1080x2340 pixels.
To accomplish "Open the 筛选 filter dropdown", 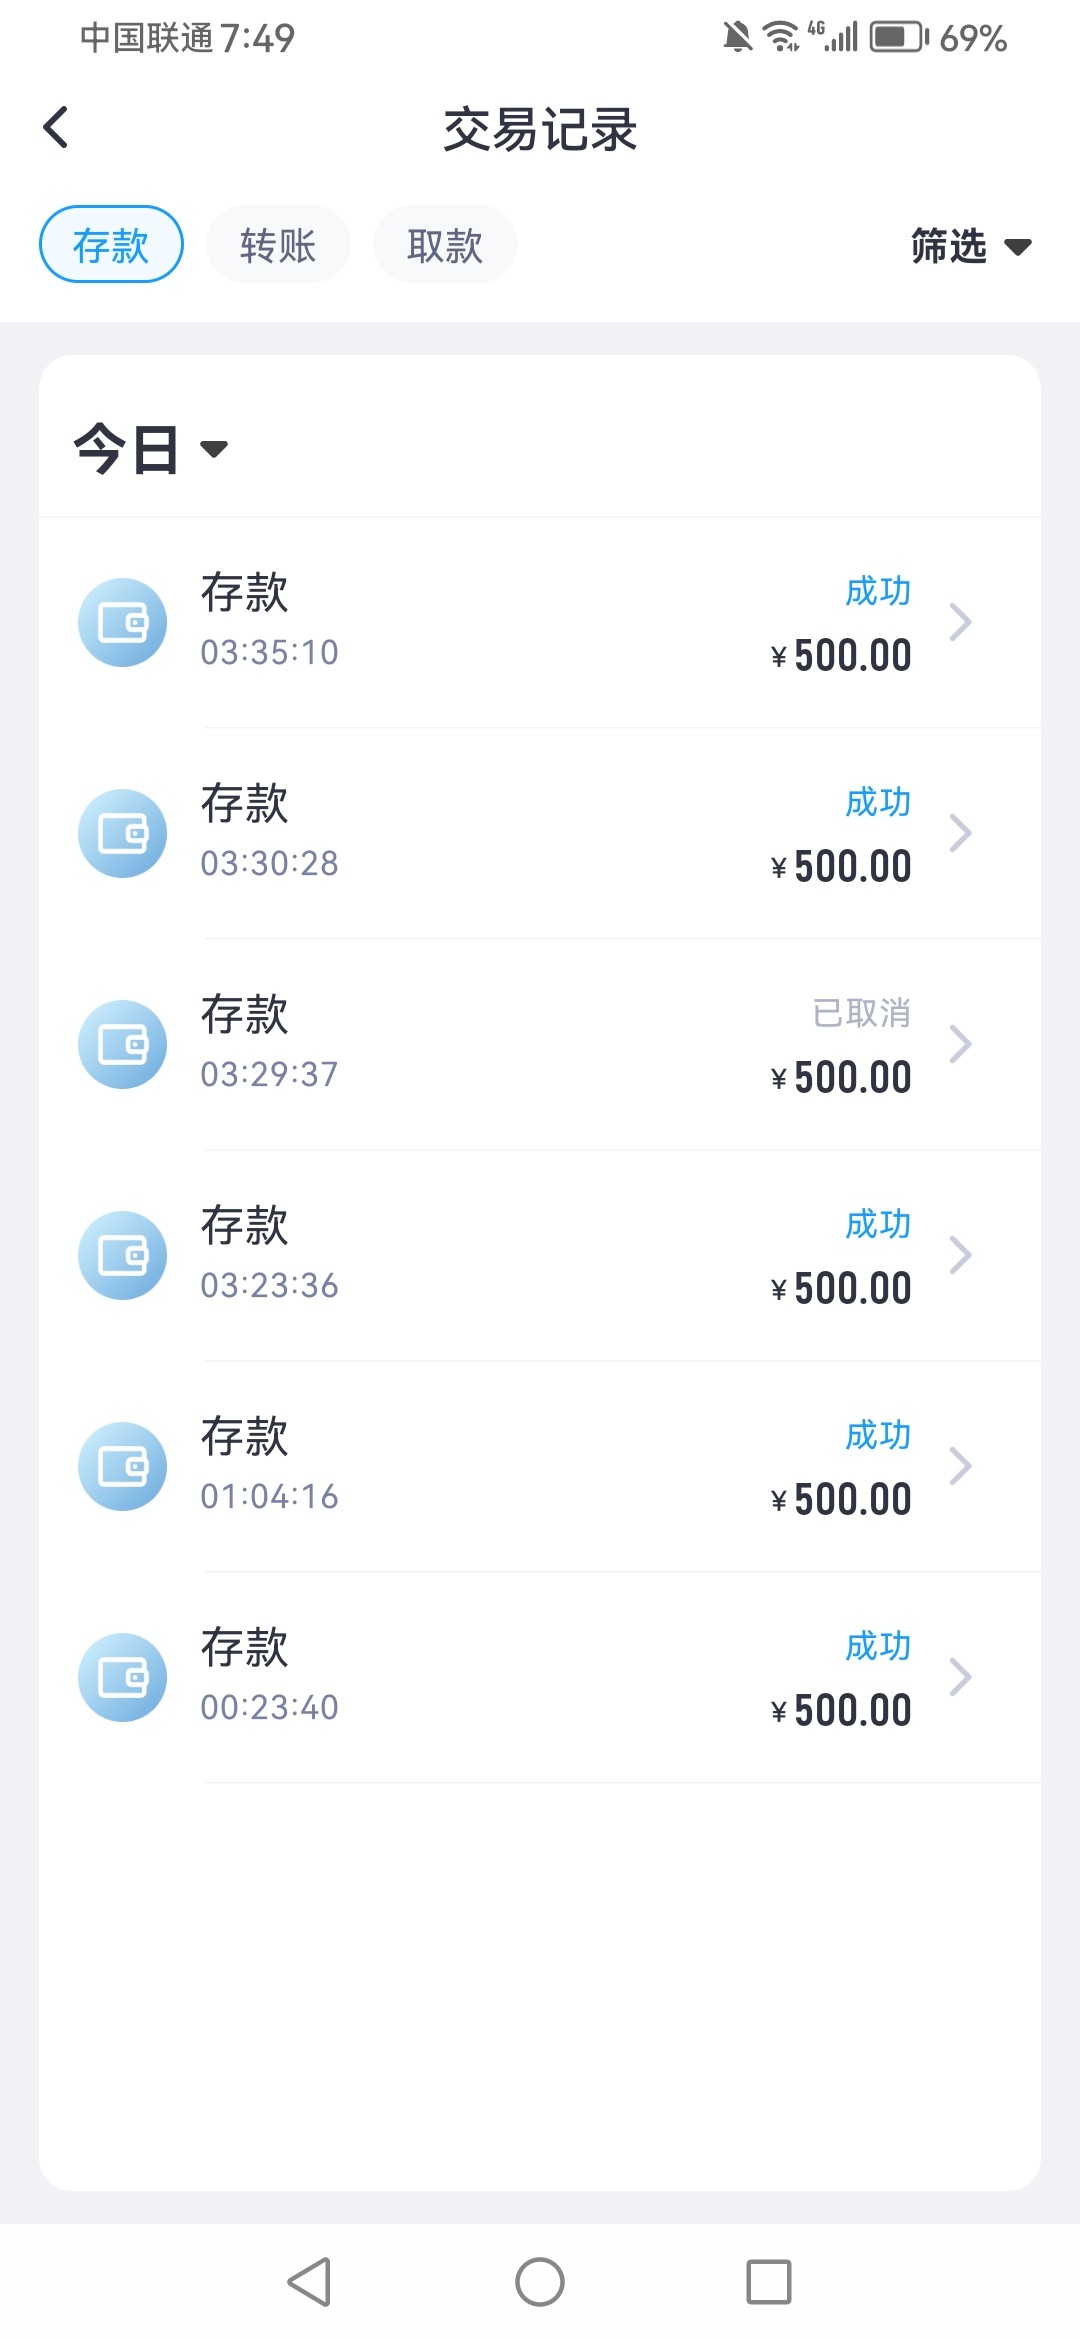I will click(970, 246).
